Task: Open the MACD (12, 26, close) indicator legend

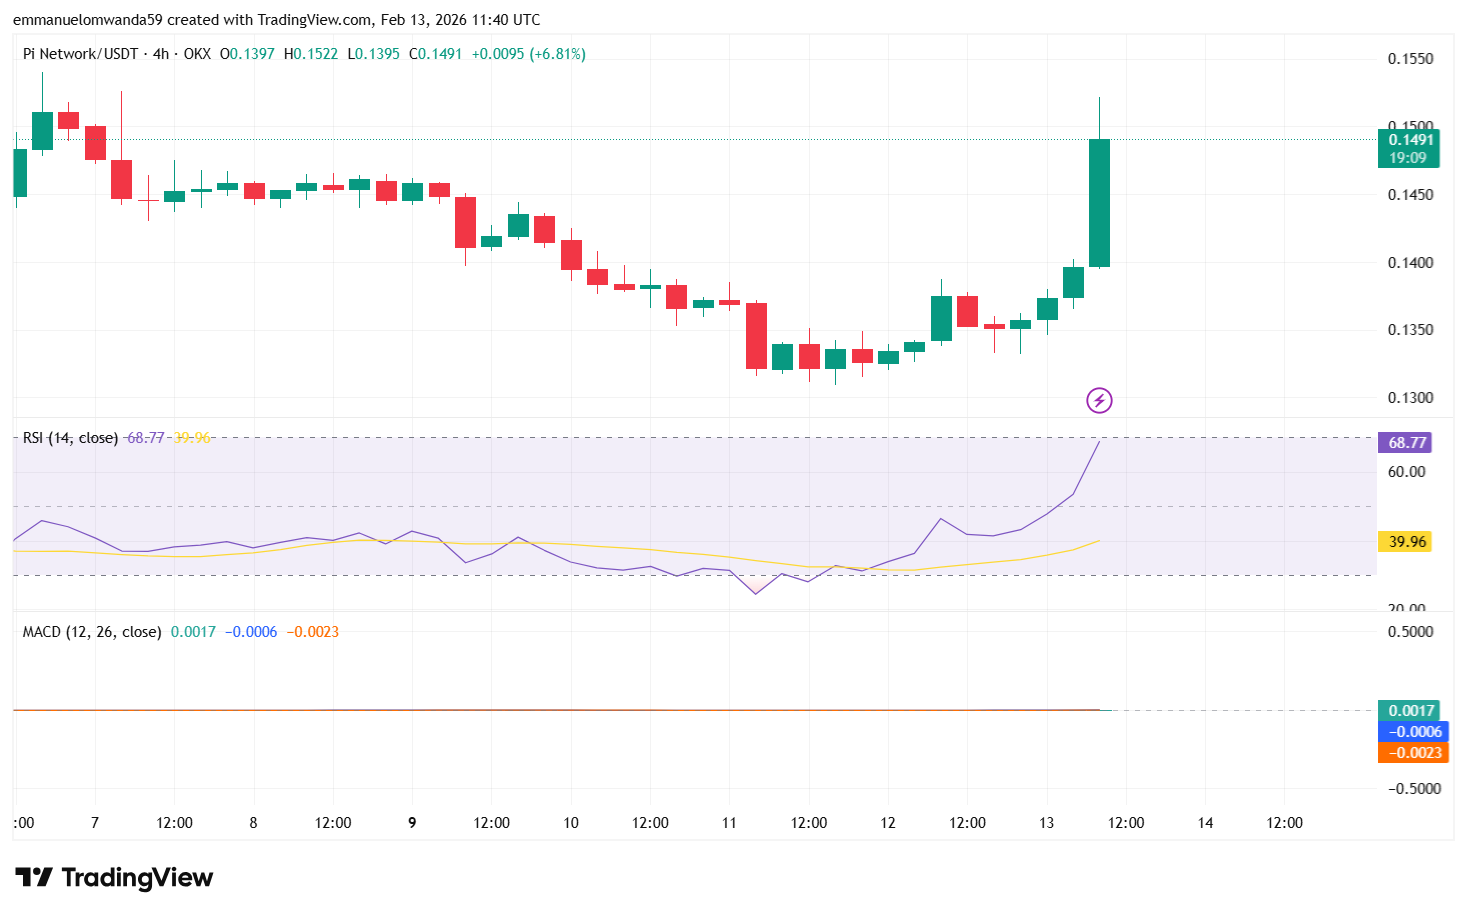Action: [x=90, y=631]
